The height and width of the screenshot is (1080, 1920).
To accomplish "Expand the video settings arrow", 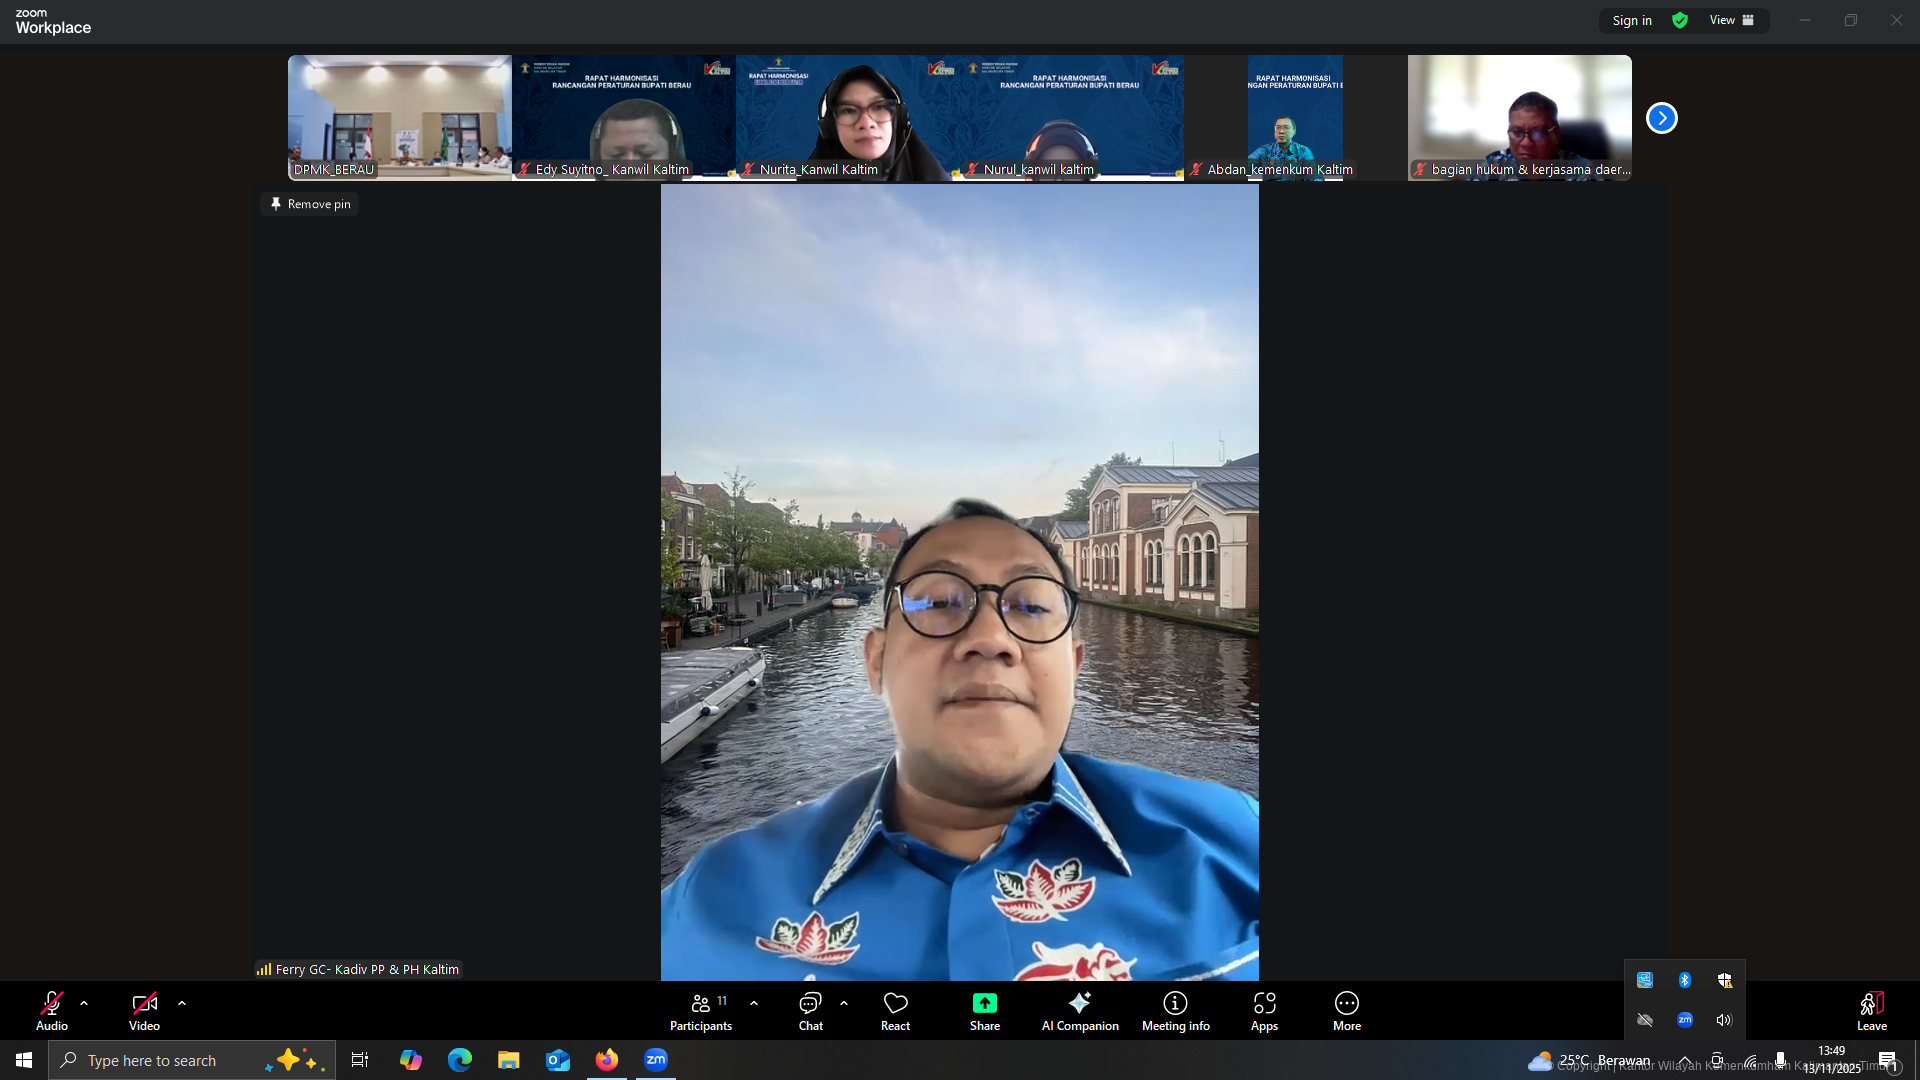I will [182, 1003].
